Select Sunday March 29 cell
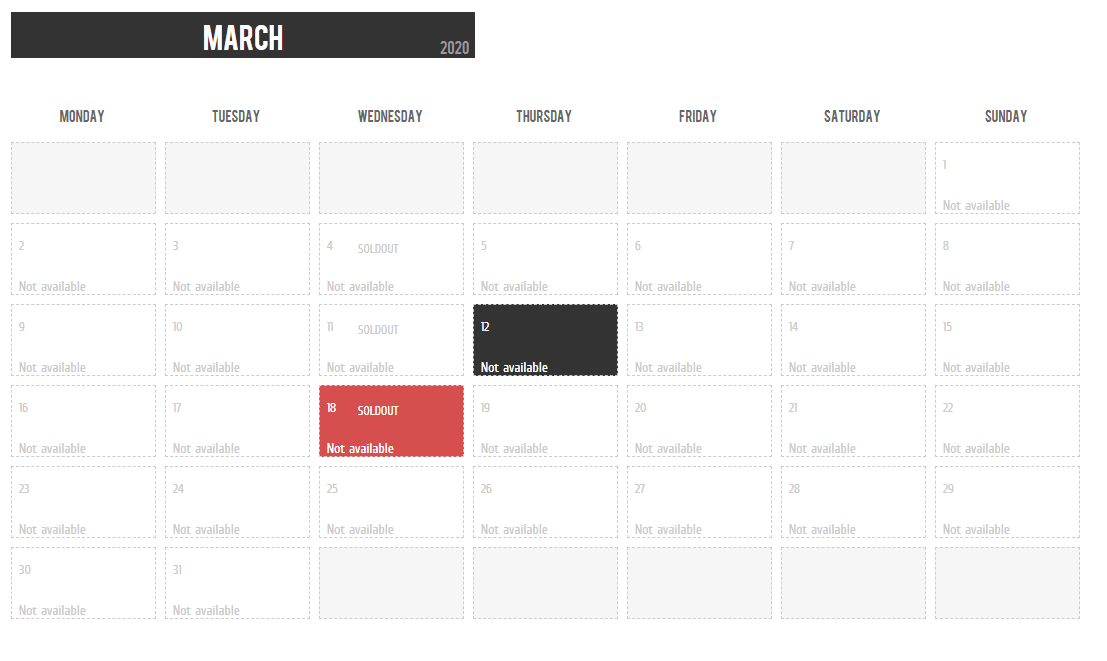1107x661 pixels. 1007,502
